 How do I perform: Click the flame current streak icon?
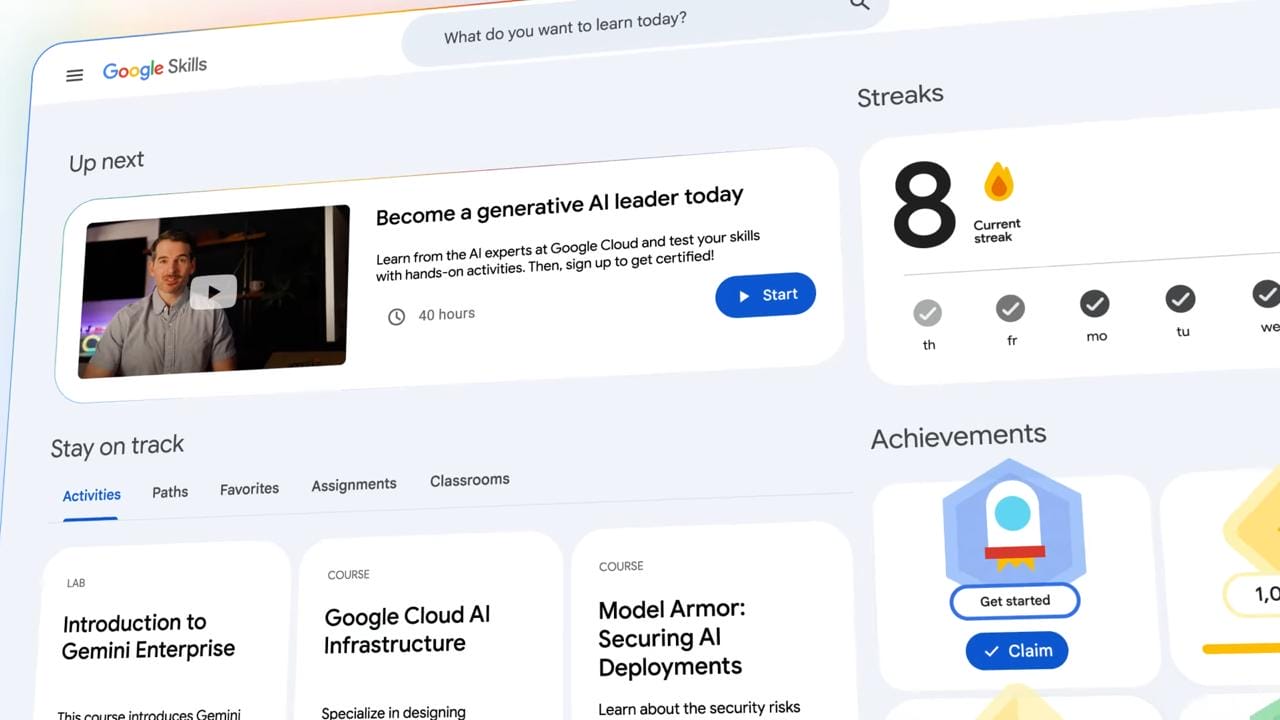click(998, 182)
